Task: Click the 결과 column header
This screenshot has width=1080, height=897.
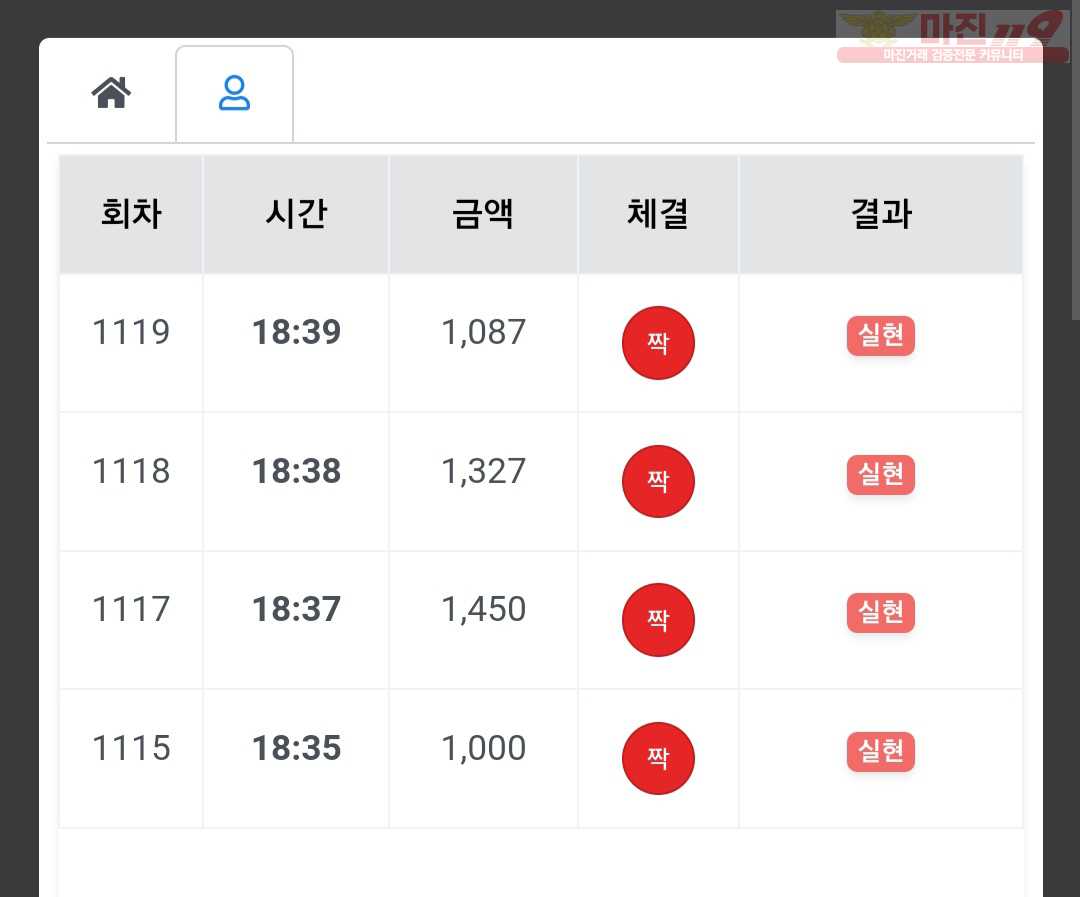Action: [x=881, y=214]
